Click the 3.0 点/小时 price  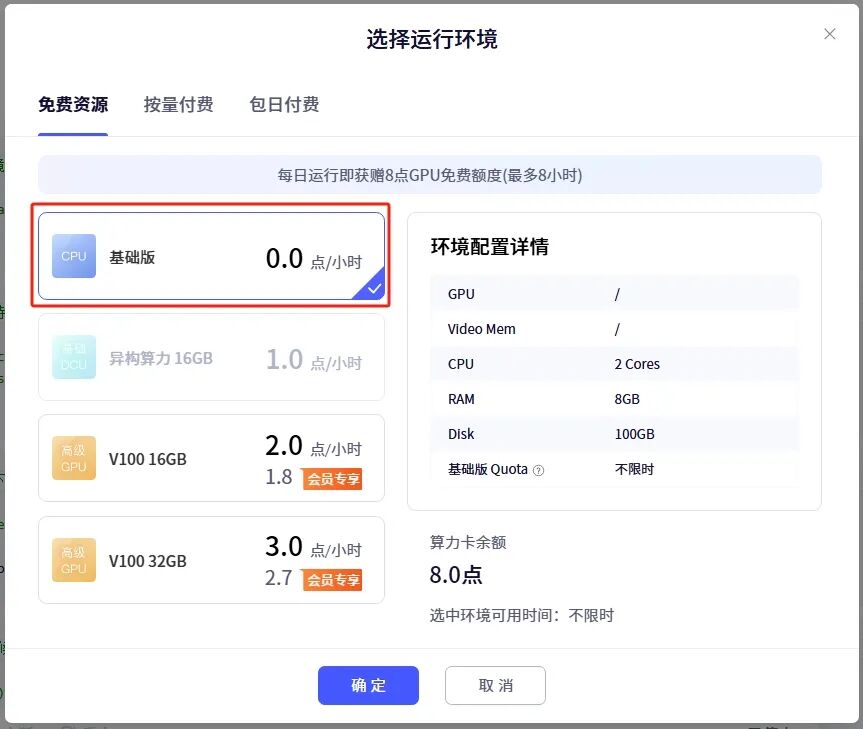(x=314, y=547)
